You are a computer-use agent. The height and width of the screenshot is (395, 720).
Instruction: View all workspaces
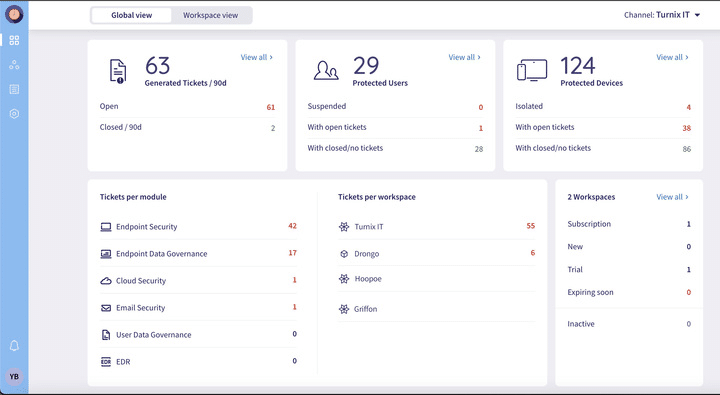tap(672, 197)
